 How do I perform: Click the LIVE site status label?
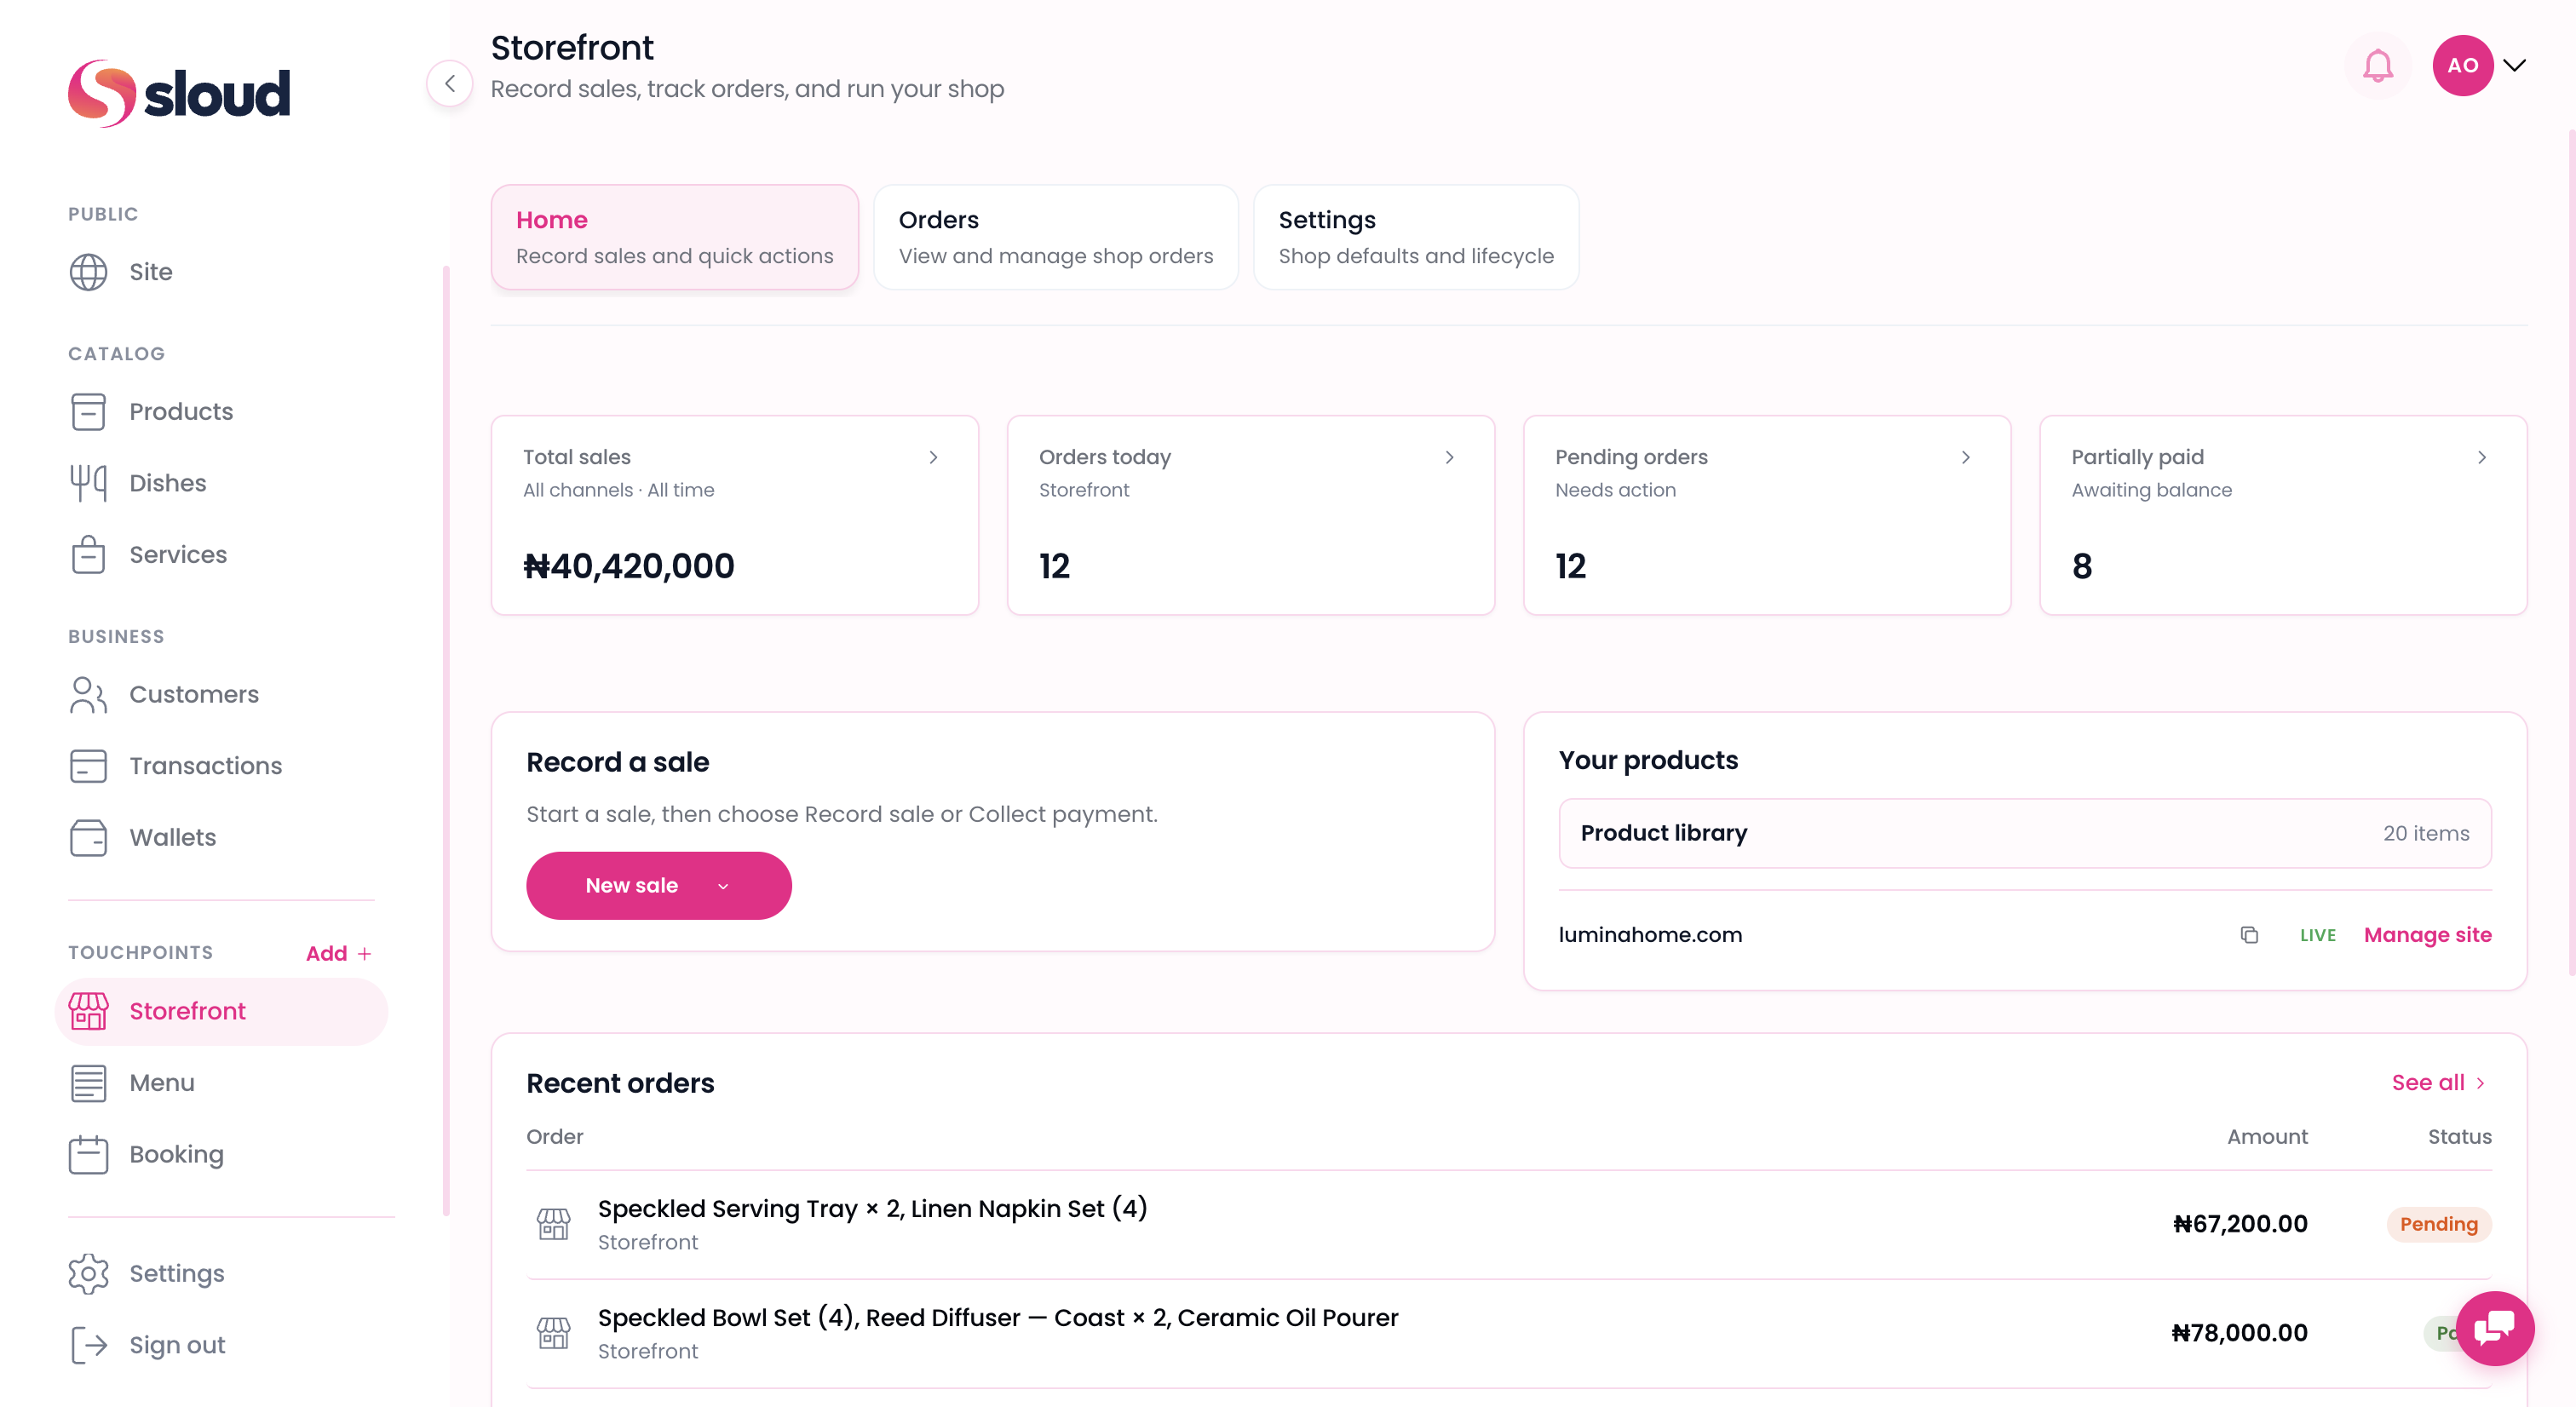pyautogui.click(x=2317, y=935)
